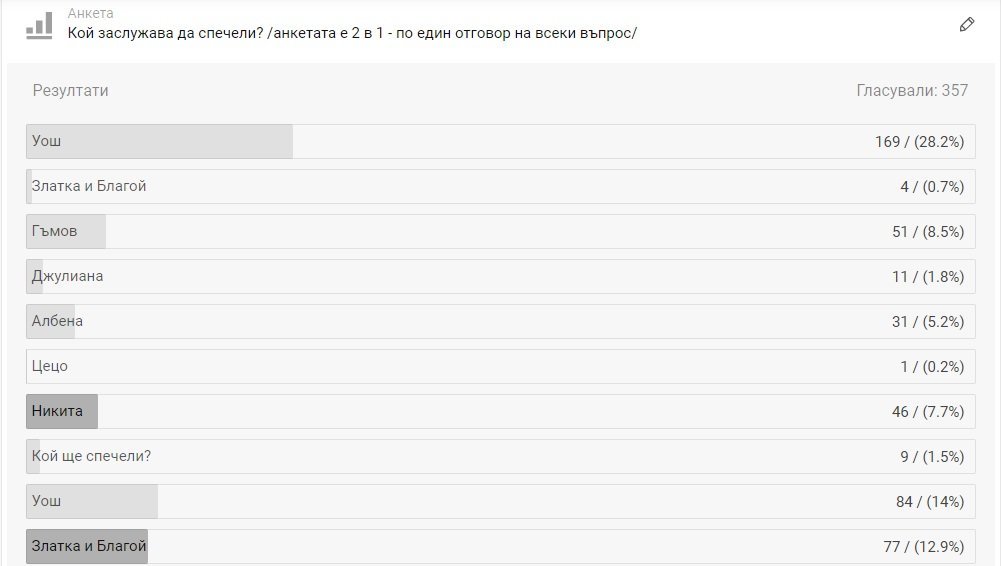Click the Резултати heading

tap(70, 90)
